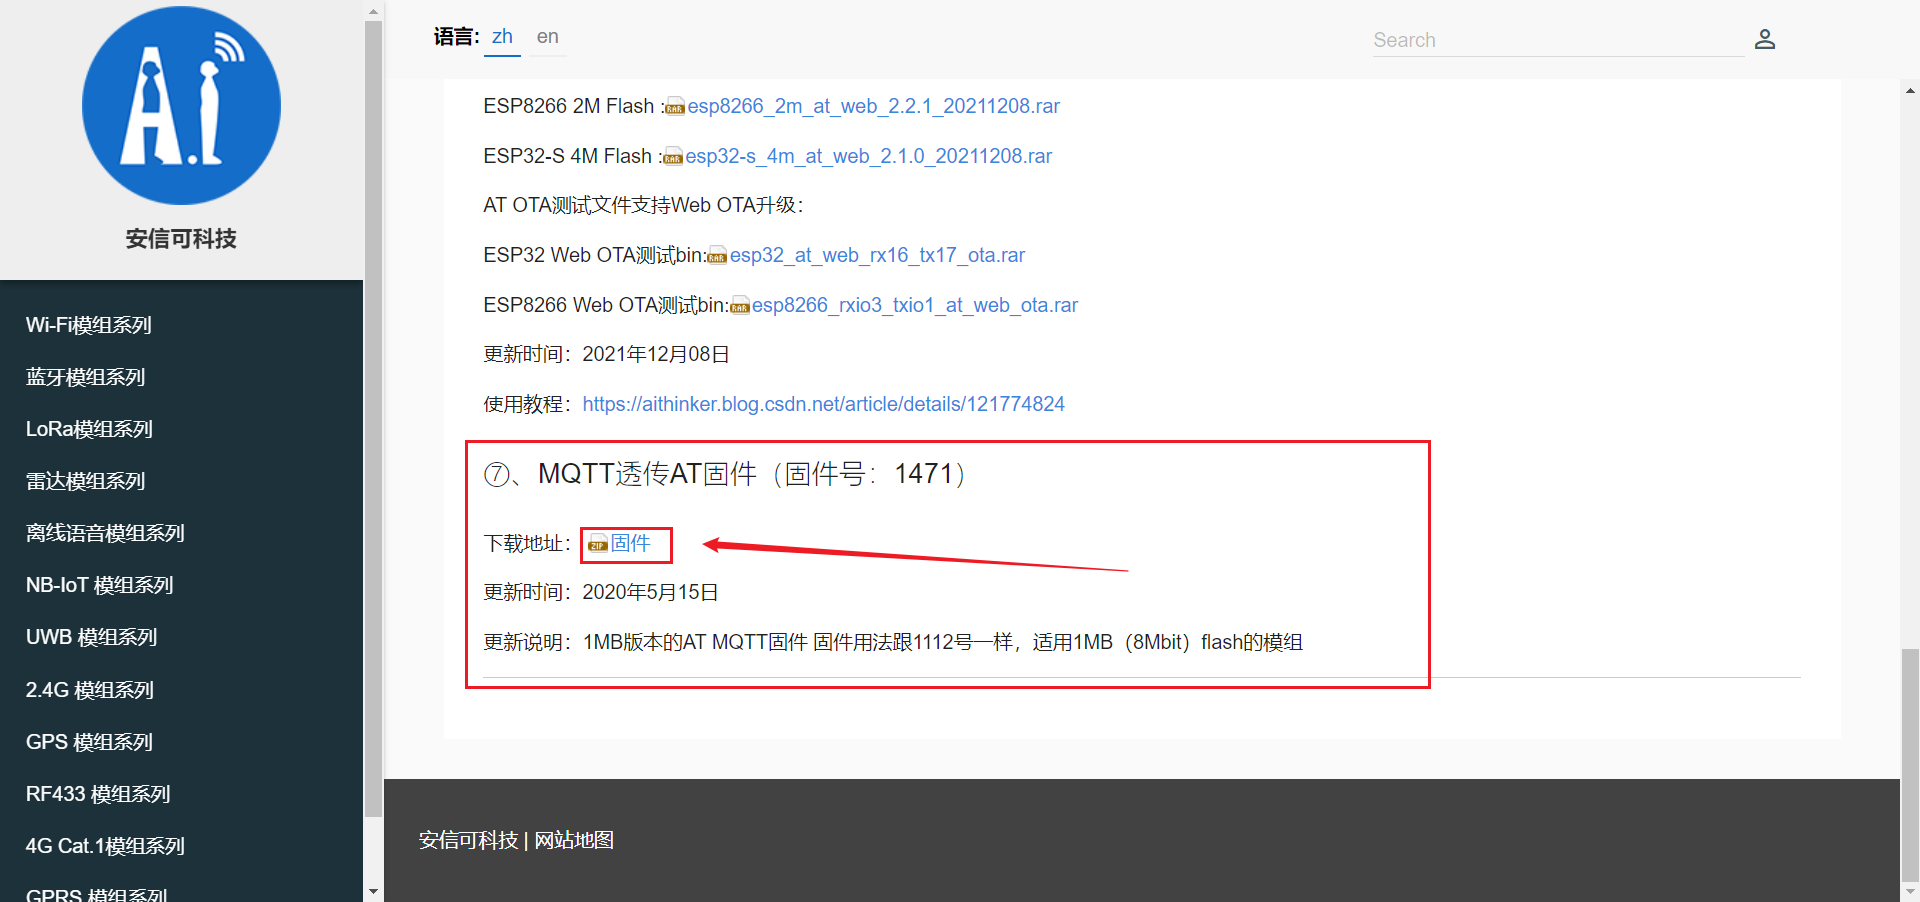Open RF433 模组系列 in sidebar
This screenshot has height=902, width=1920.
point(98,794)
